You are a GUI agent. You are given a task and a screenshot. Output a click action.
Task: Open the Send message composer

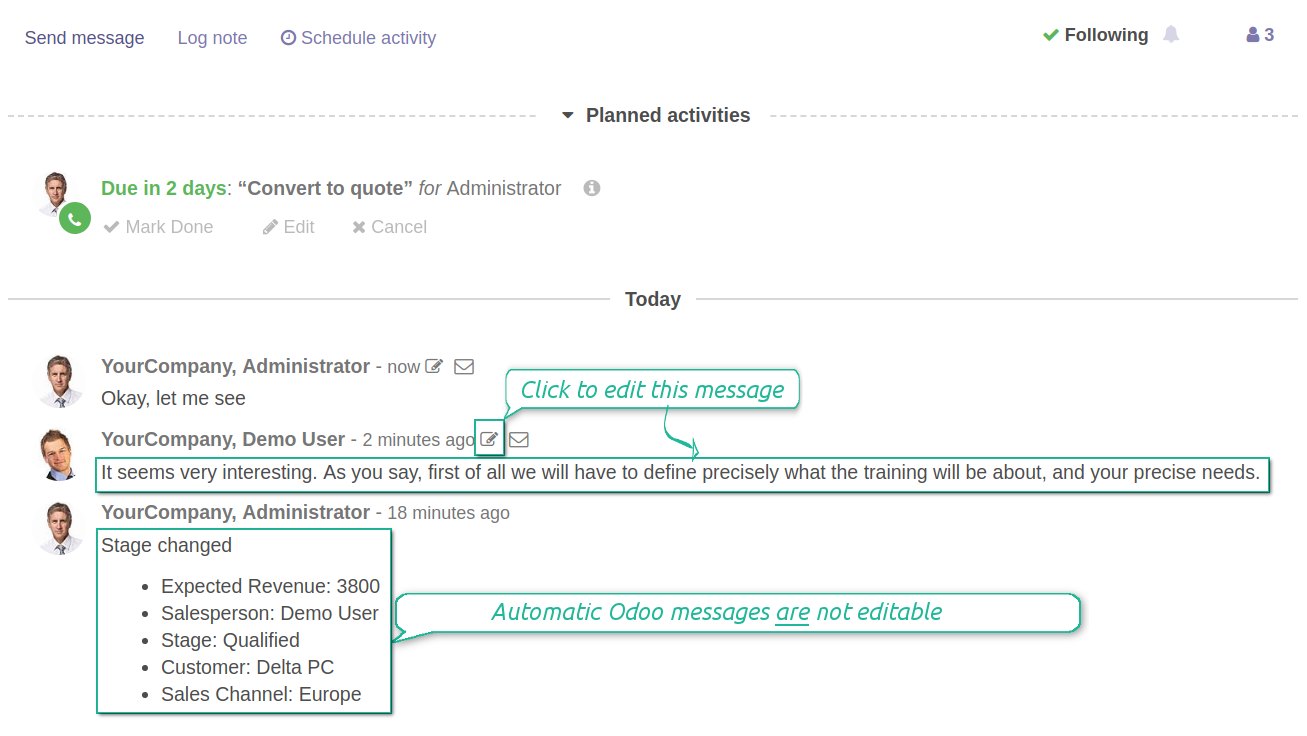point(84,38)
